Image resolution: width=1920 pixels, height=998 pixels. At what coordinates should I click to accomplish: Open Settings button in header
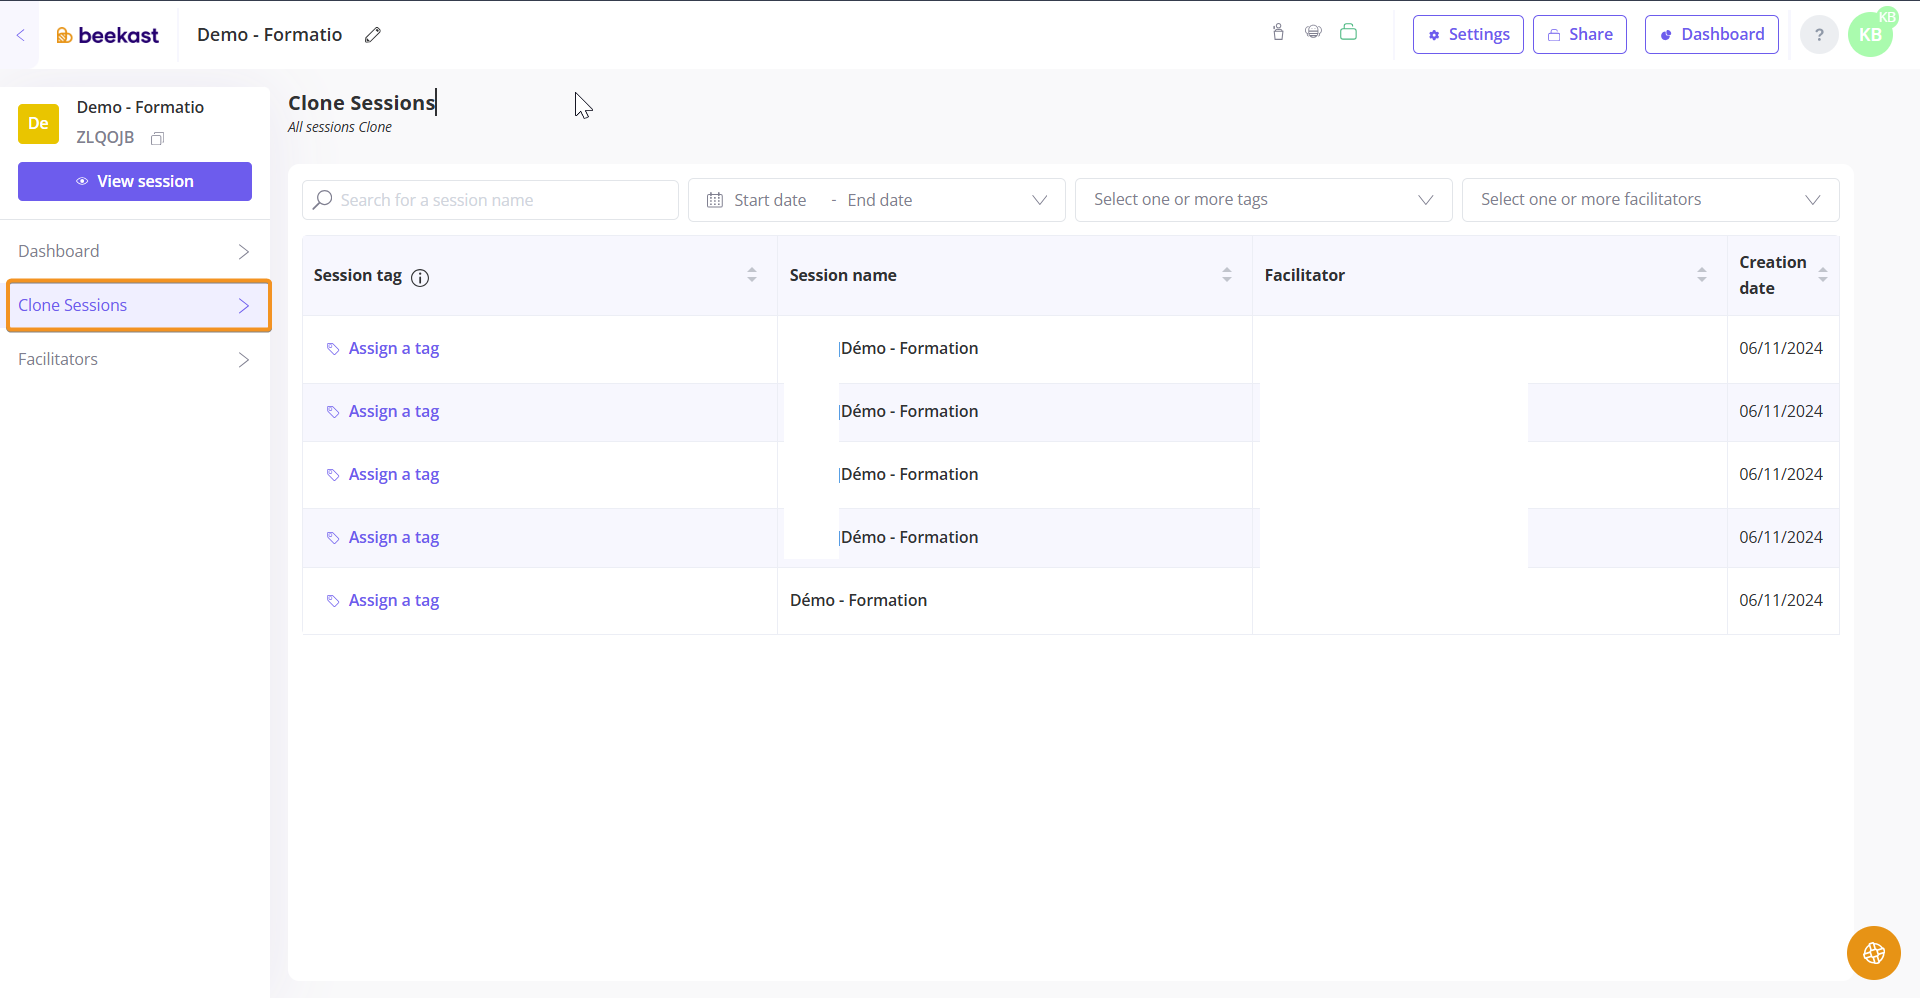[x=1468, y=35]
